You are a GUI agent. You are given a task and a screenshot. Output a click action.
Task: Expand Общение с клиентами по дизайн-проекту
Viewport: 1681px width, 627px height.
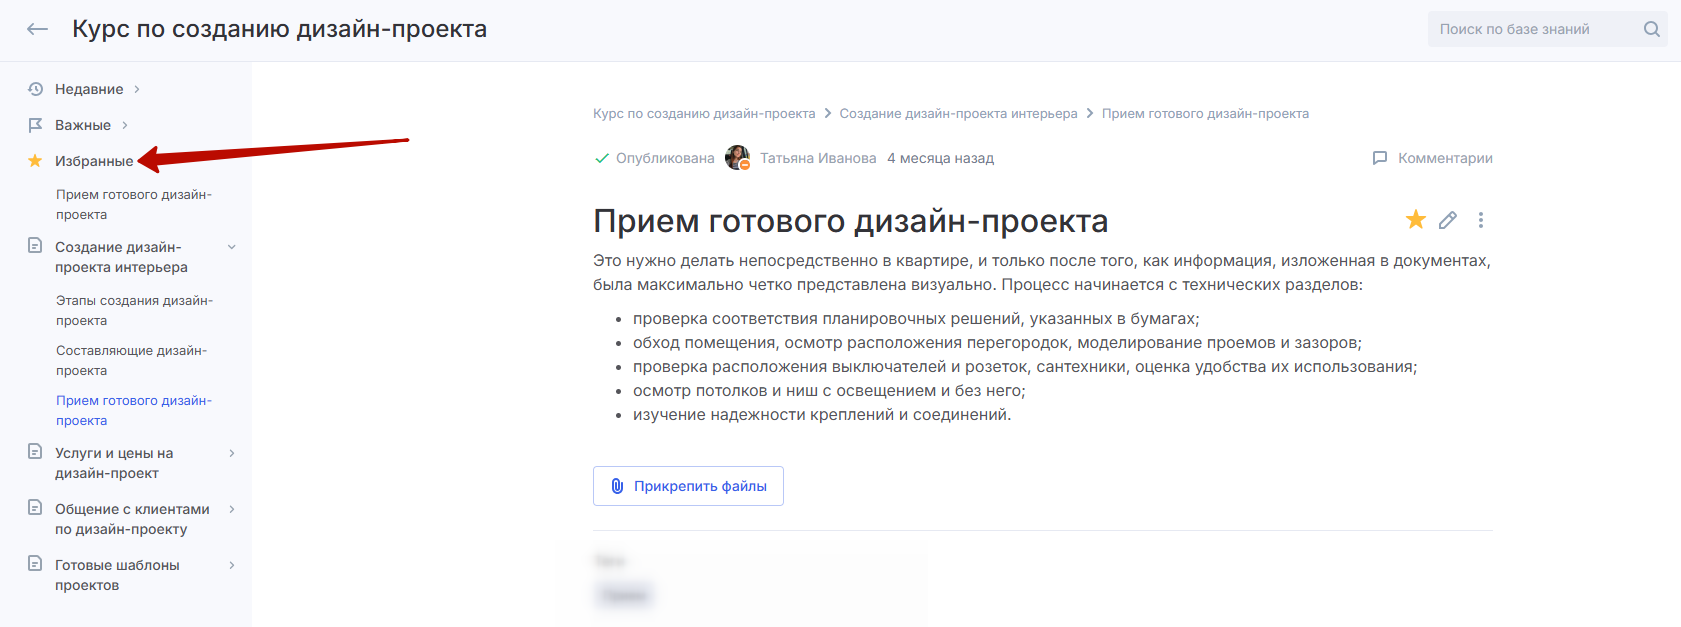tap(231, 509)
